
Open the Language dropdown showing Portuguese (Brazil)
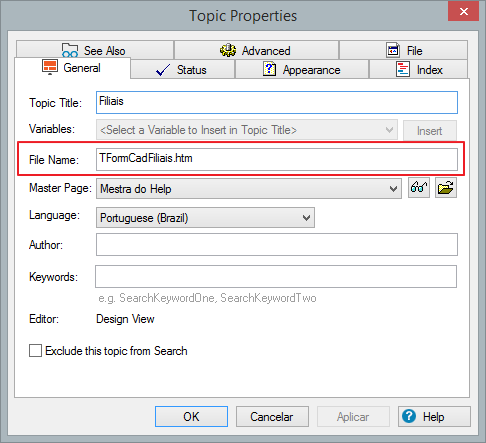(x=205, y=218)
